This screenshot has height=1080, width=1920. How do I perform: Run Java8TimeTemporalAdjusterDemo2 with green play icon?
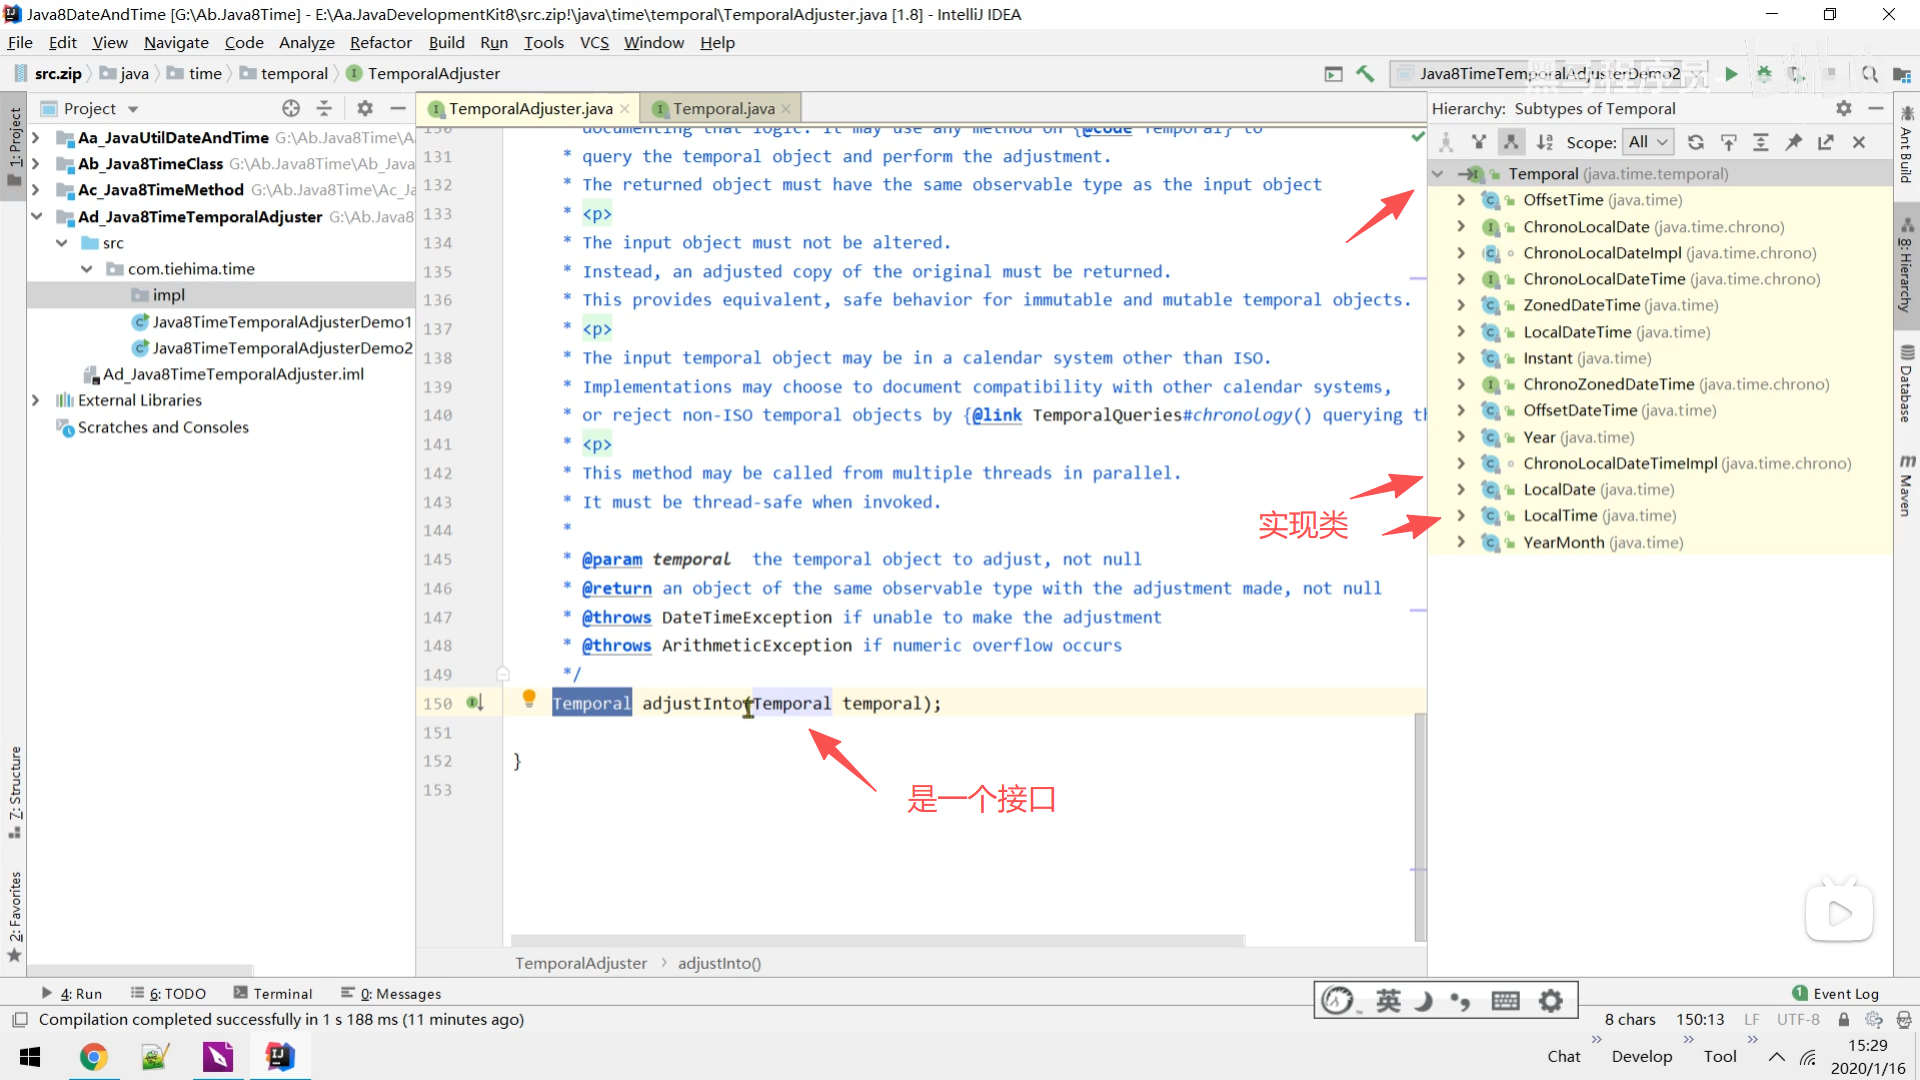point(1731,73)
